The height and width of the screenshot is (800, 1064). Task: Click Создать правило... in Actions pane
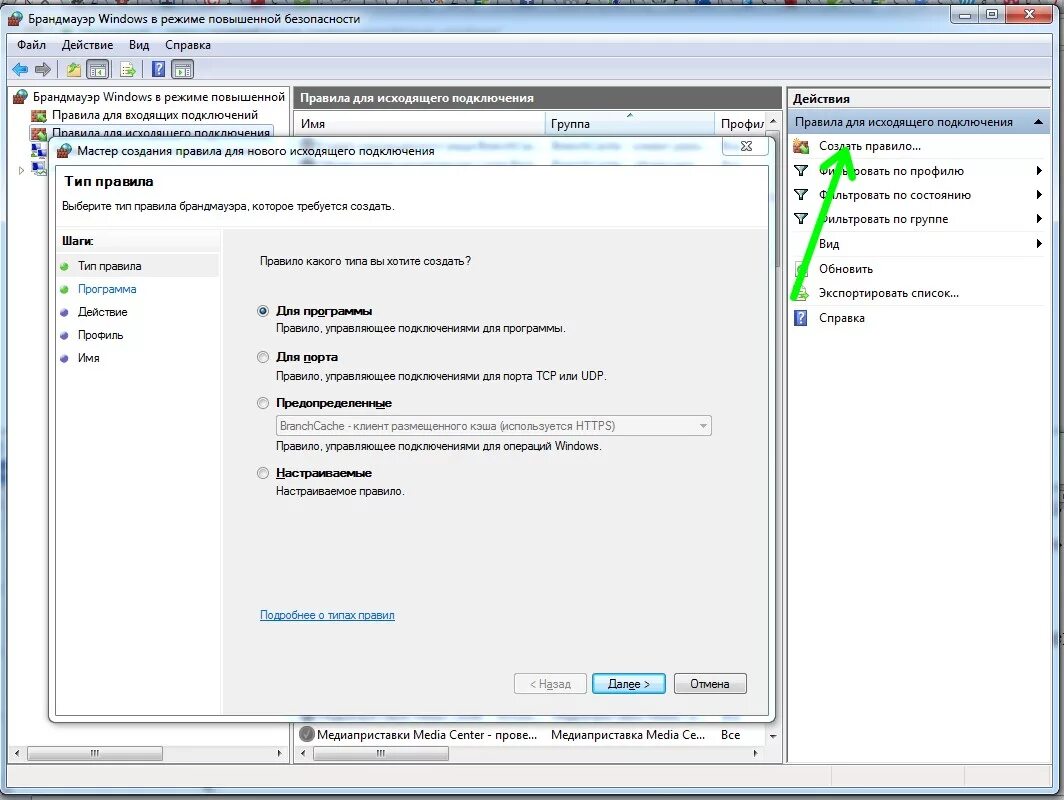point(869,146)
